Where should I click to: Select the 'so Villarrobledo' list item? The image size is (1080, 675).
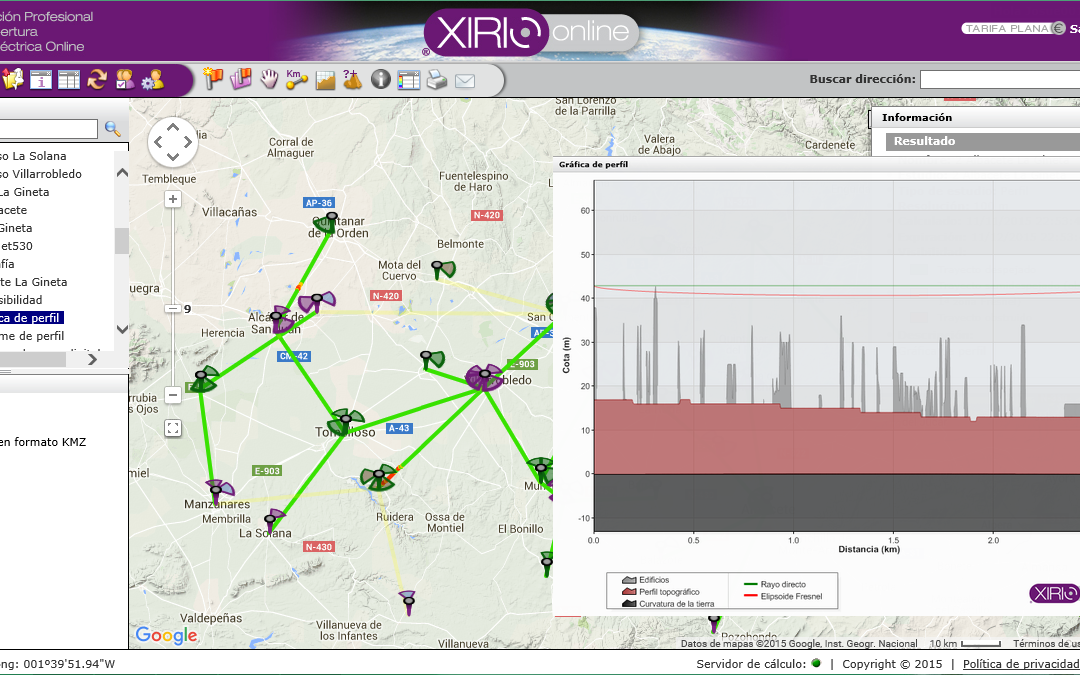[41, 174]
